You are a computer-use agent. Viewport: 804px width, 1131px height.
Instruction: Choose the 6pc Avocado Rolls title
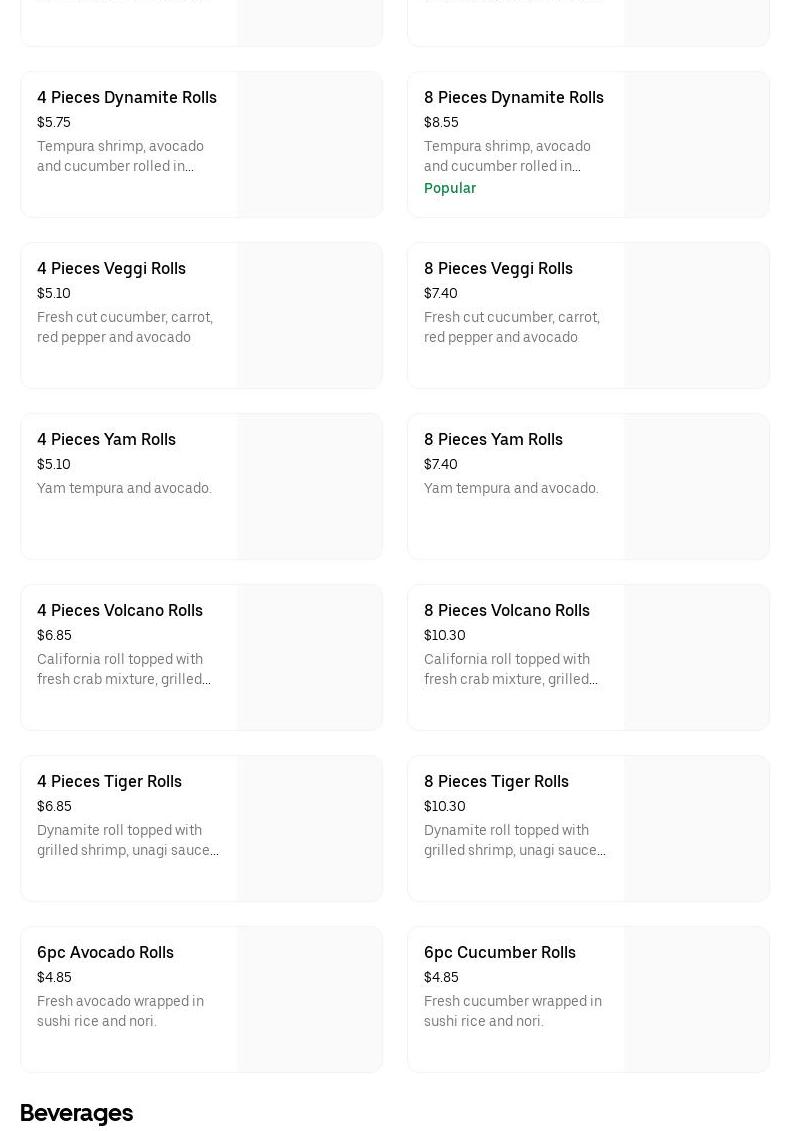coord(105,953)
